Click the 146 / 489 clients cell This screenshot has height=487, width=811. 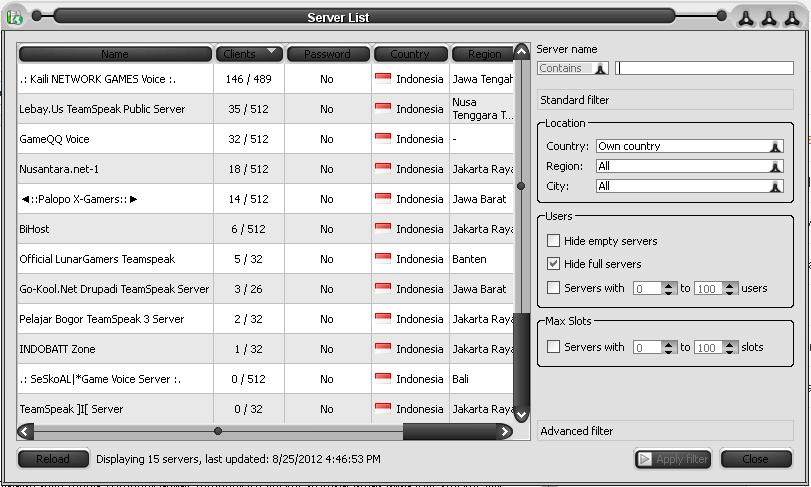[x=249, y=79]
